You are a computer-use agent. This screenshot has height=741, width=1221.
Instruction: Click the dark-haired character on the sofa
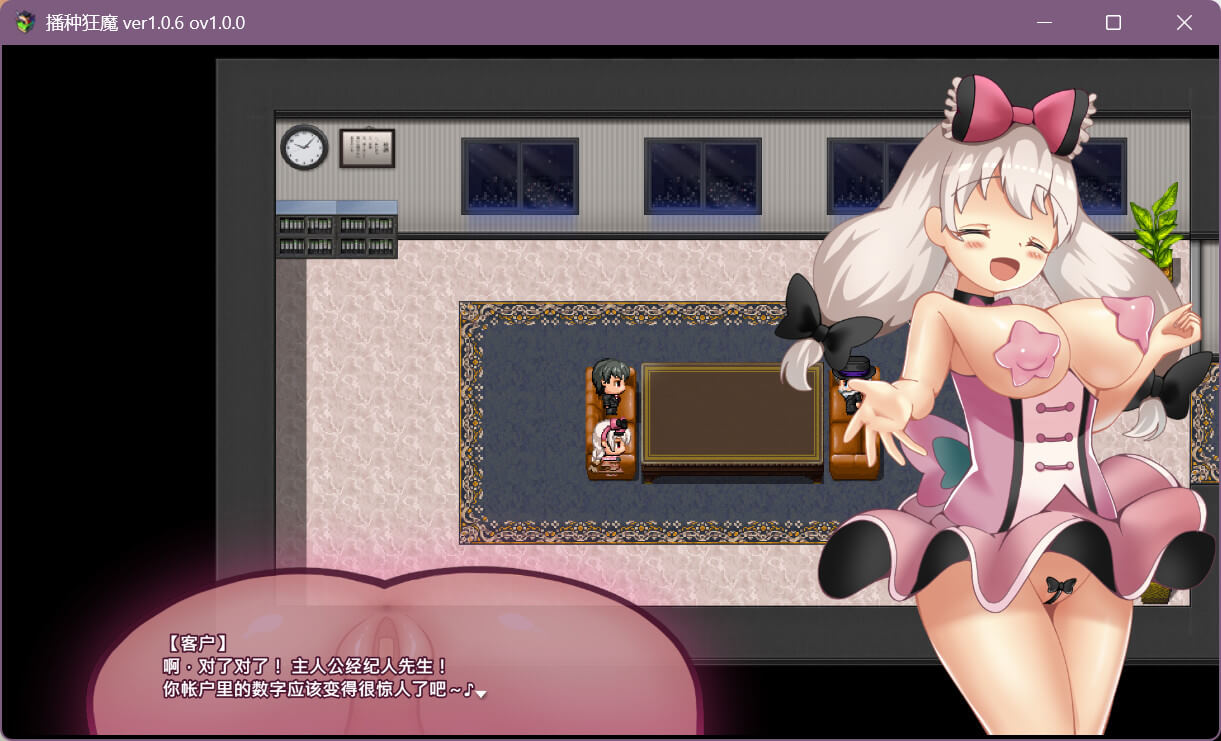(609, 385)
